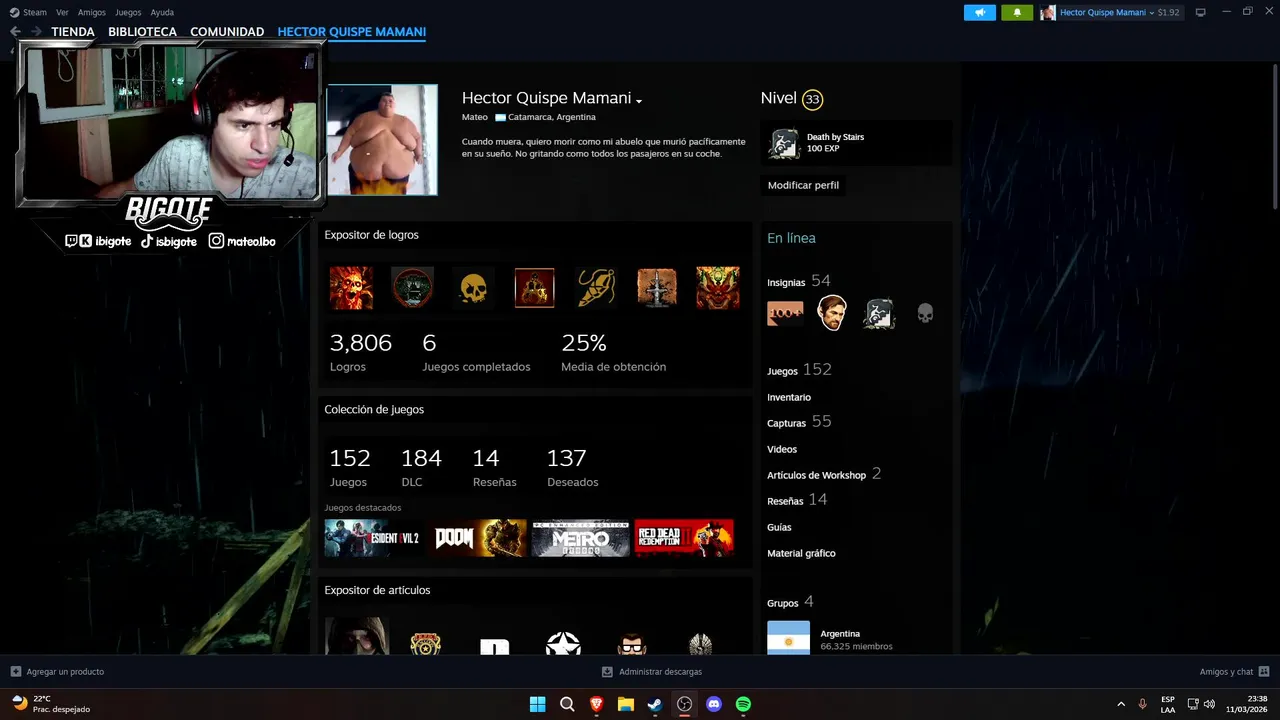Go back using the left arrow

[15, 32]
